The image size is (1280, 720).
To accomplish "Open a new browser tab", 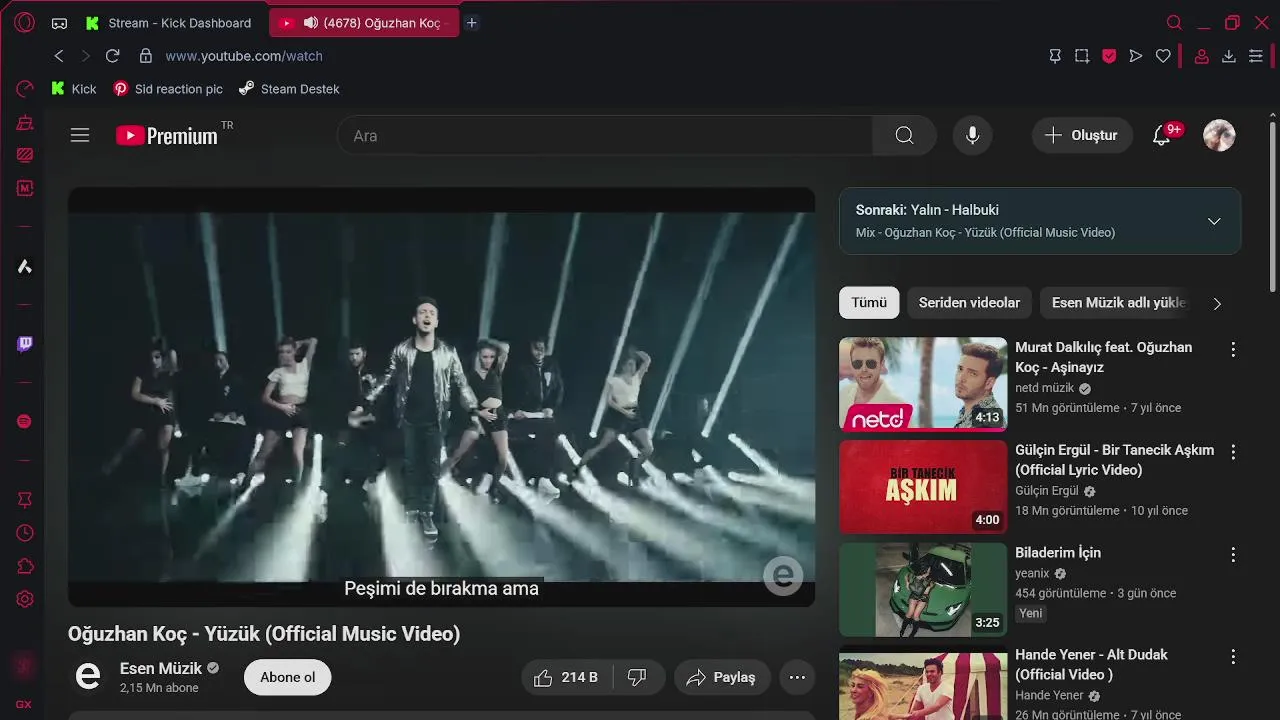I will pyautogui.click(x=472, y=23).
